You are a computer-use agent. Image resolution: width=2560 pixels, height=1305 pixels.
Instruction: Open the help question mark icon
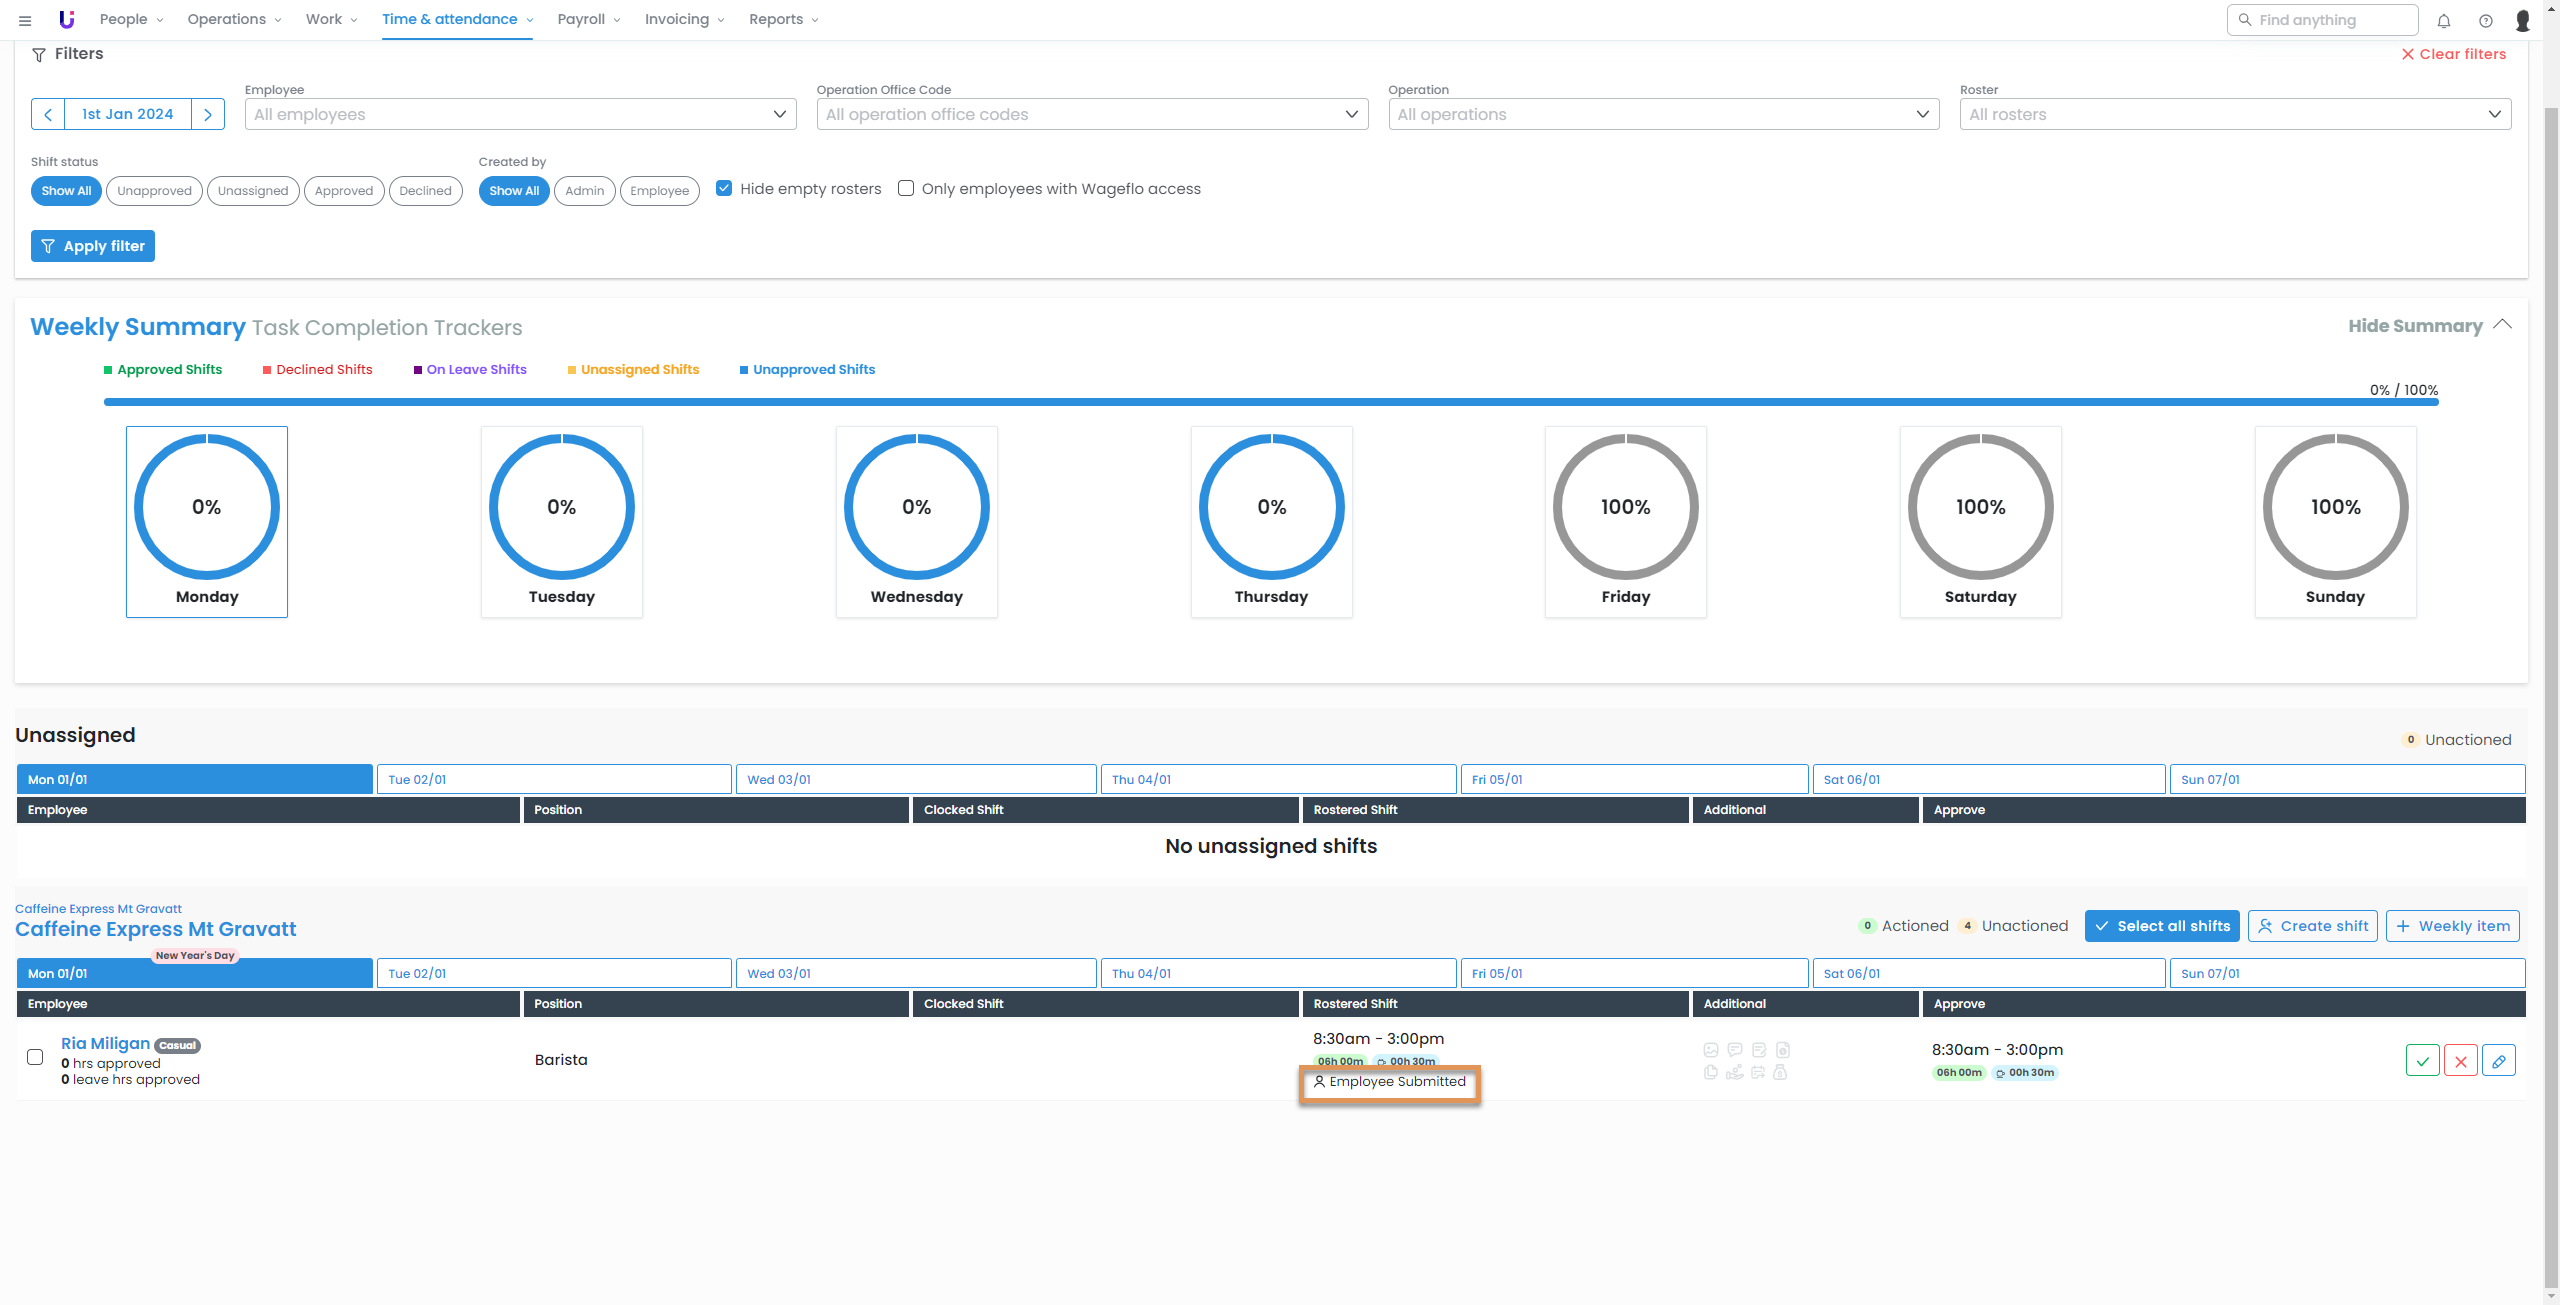(2485, 20)
